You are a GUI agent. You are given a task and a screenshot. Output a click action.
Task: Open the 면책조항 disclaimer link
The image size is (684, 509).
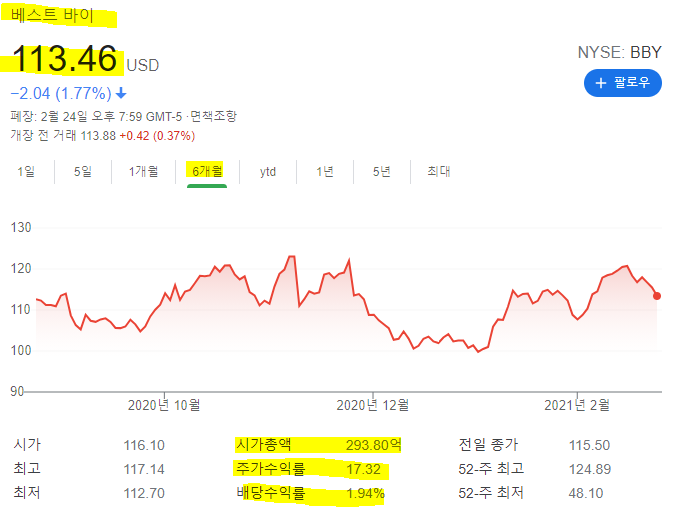pyautogui.click(x=214, y=116)
